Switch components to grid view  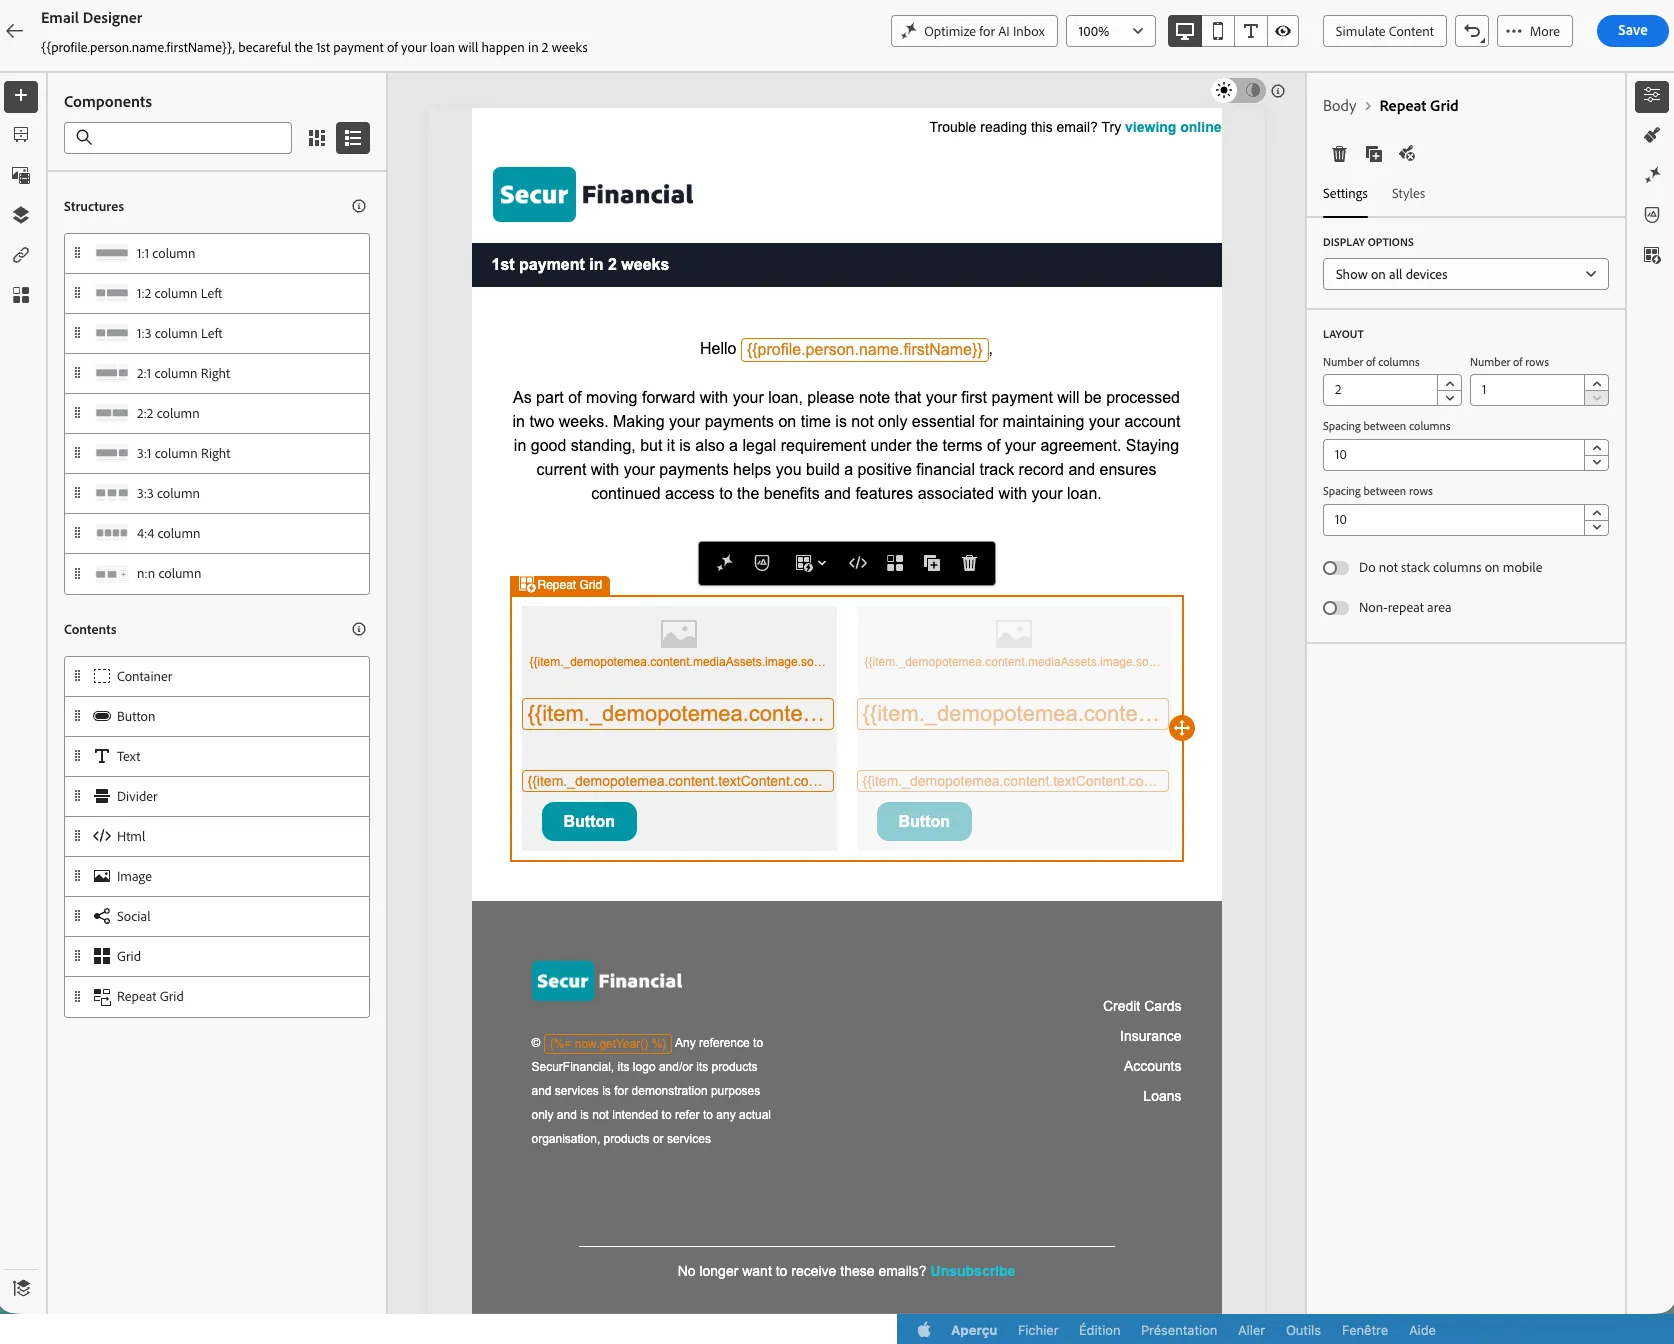coord(317,138)
